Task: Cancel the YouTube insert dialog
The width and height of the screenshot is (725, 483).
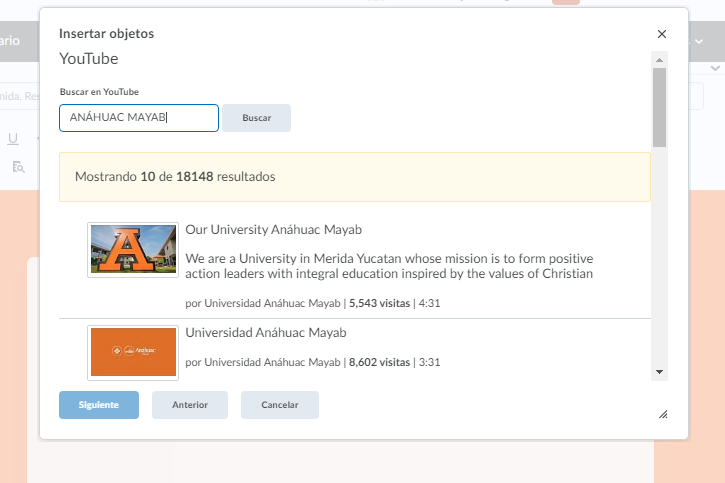Action: coord(280,405)
